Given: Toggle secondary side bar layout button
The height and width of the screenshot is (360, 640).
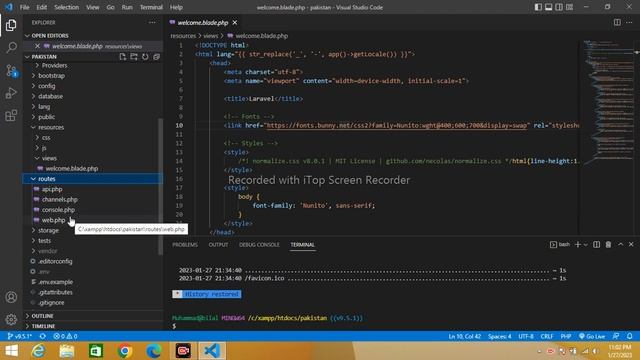Looking at the screenshot, I should [x=559, y=7].
